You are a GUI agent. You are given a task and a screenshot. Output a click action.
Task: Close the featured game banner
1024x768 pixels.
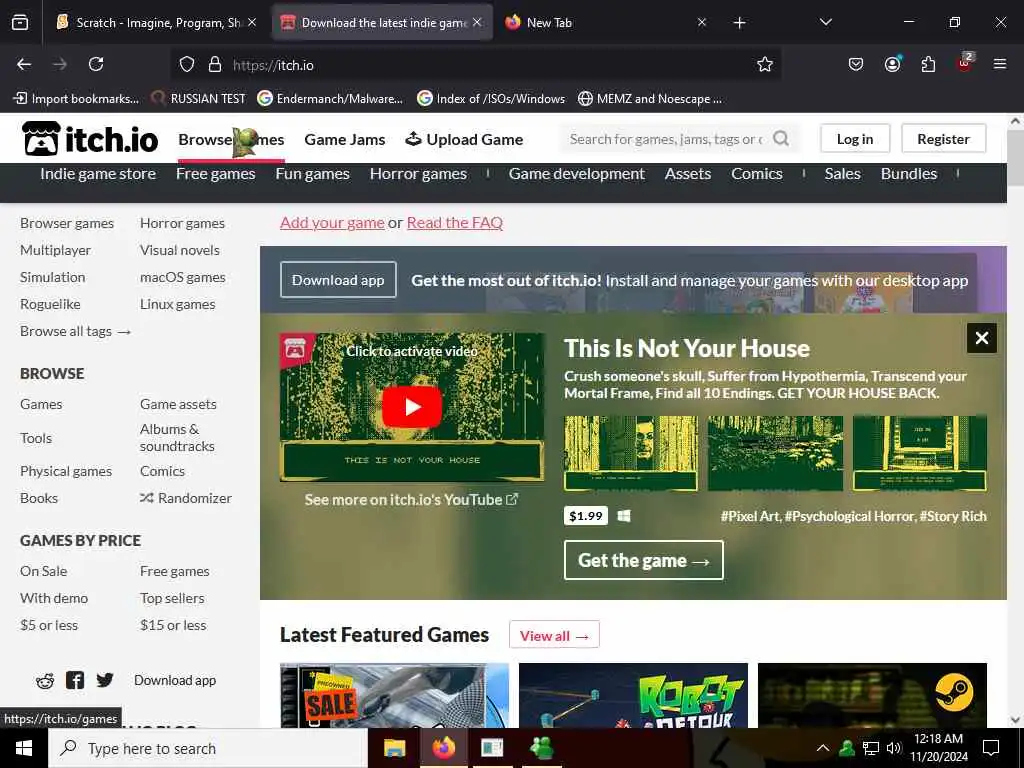(x=982, y=338)
